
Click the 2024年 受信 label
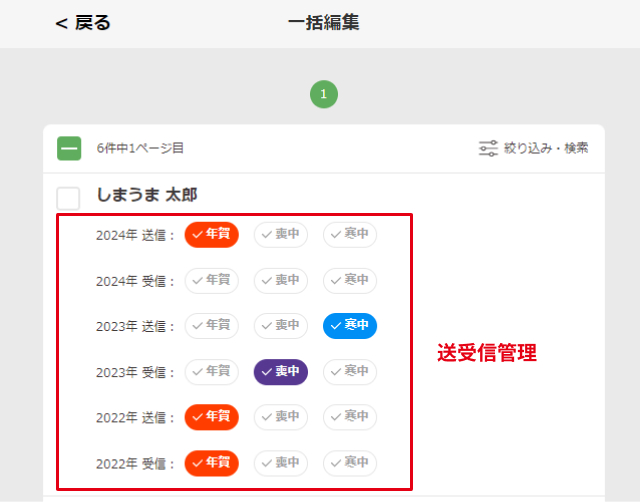(x=135, y=282)
